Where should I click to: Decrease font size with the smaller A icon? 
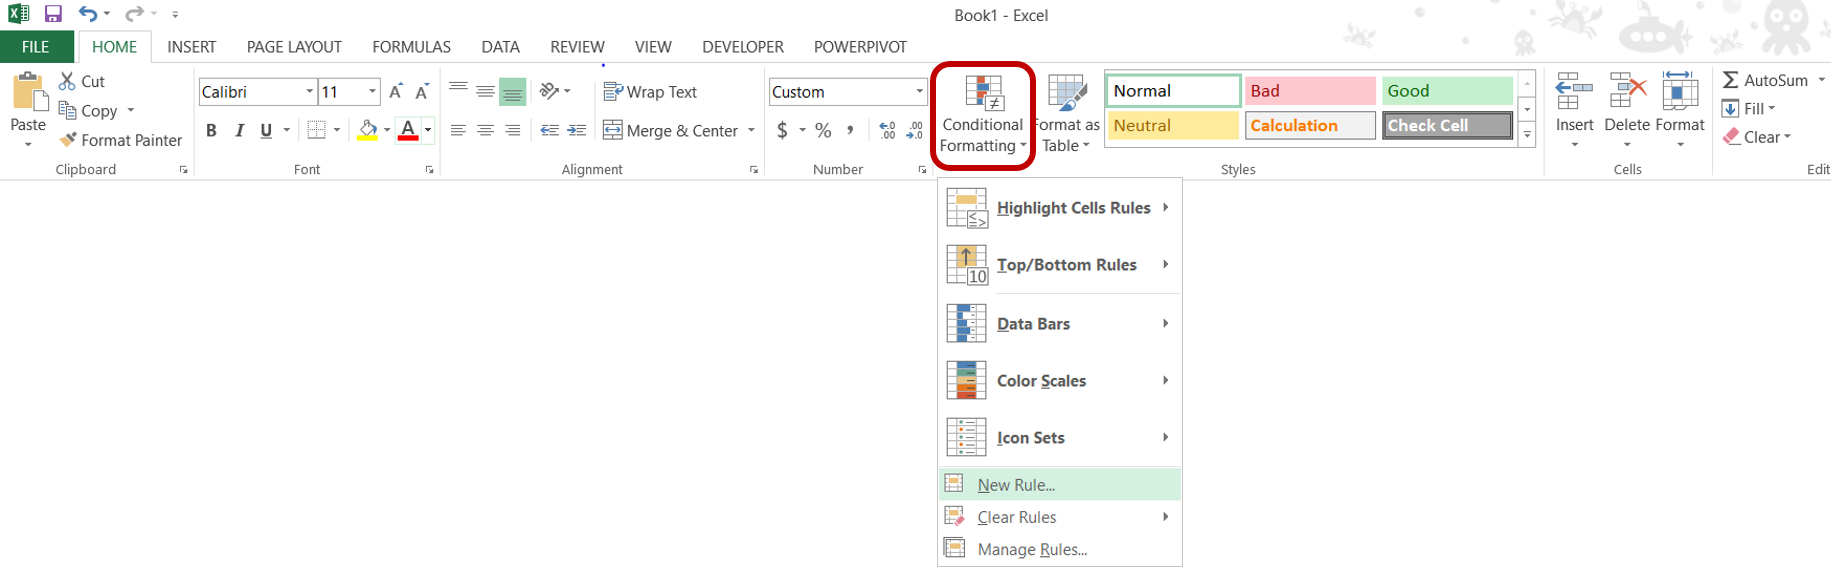(x=422, y=92)
